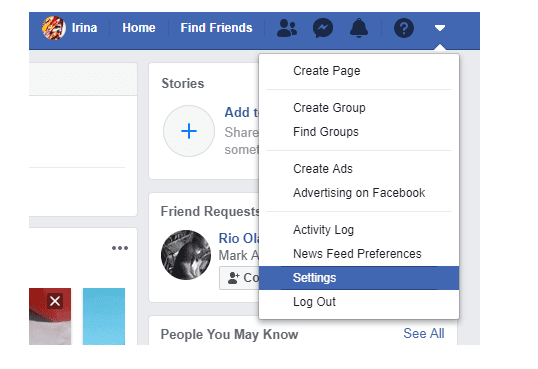Go to Irina's profile name link
This screenshot has width=538, height=369.
click(84, 28)
